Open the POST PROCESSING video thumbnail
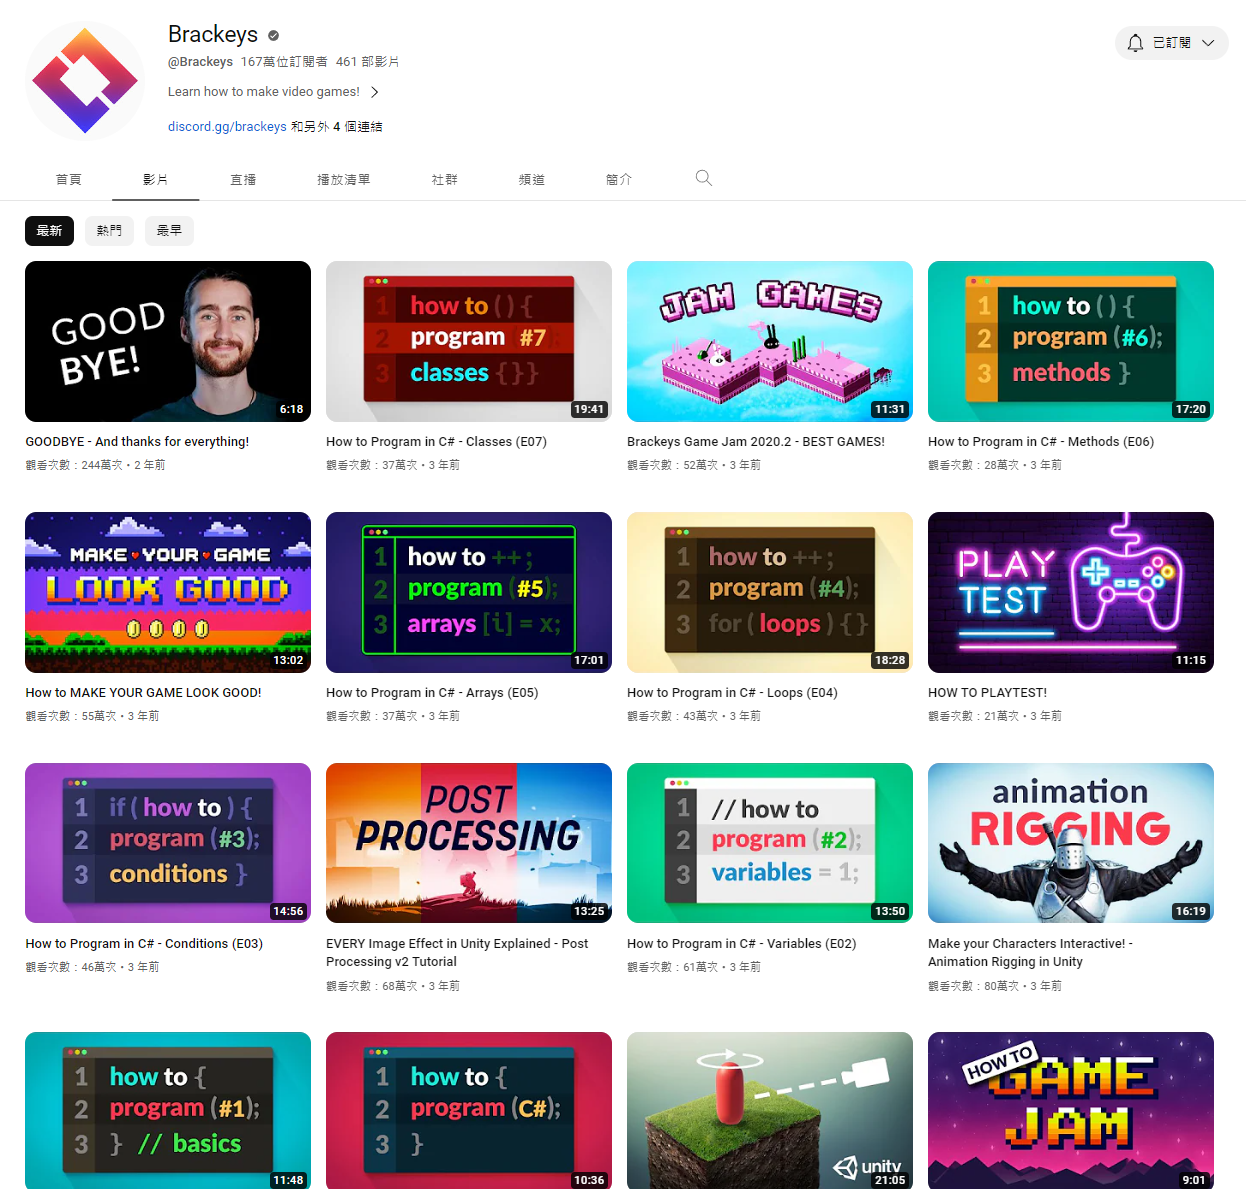Screen dimensions: 1246x1189 coord(469,843)
